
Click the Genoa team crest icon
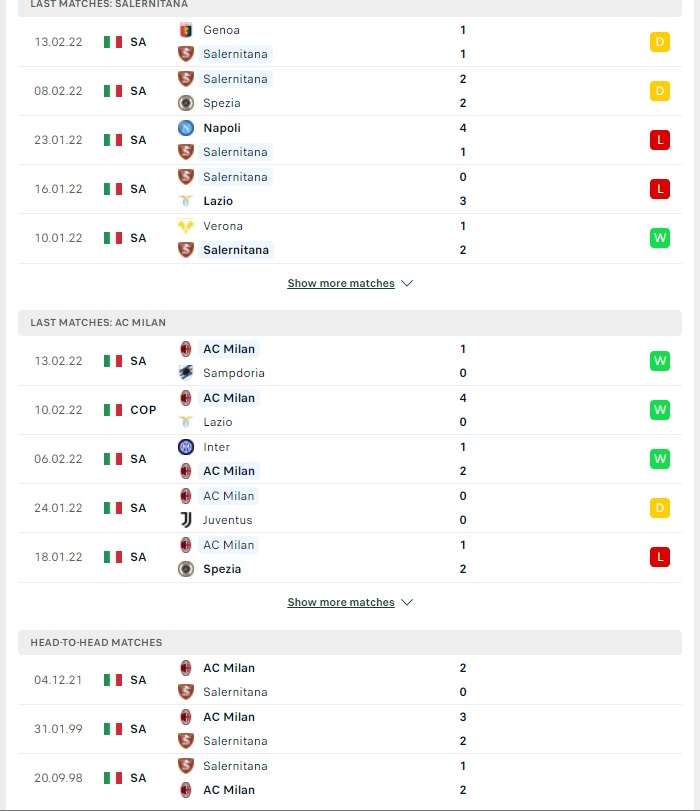click(186, 30)
